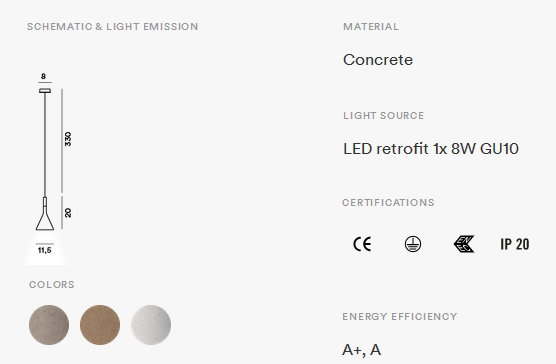
Task: Select the brown concrete color swatch
Action: click(100, 325)
